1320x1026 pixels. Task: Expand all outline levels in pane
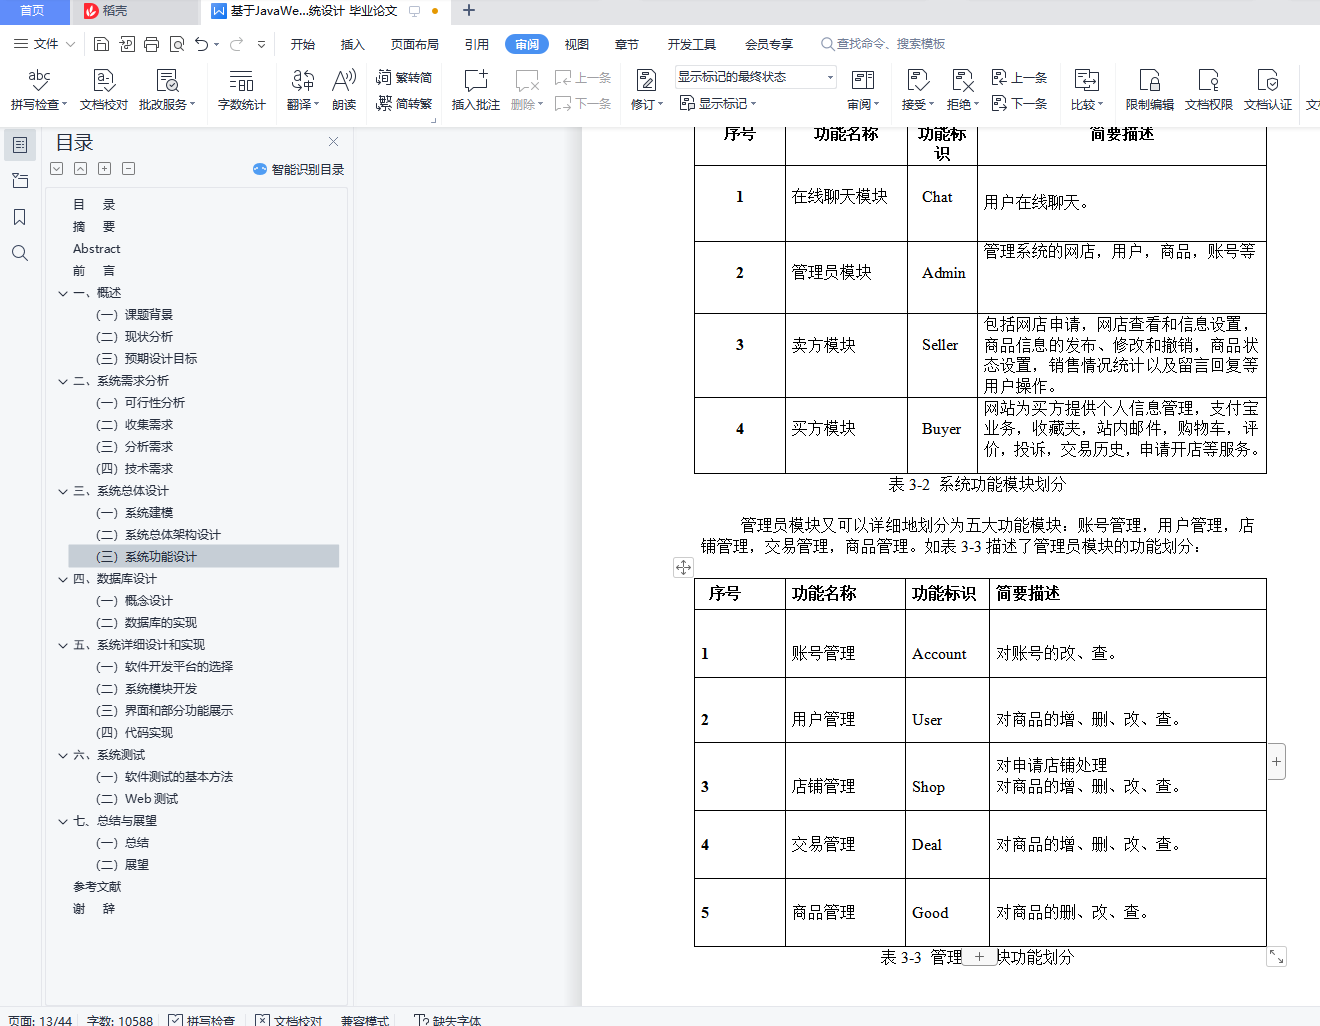(x=57, y=169)
